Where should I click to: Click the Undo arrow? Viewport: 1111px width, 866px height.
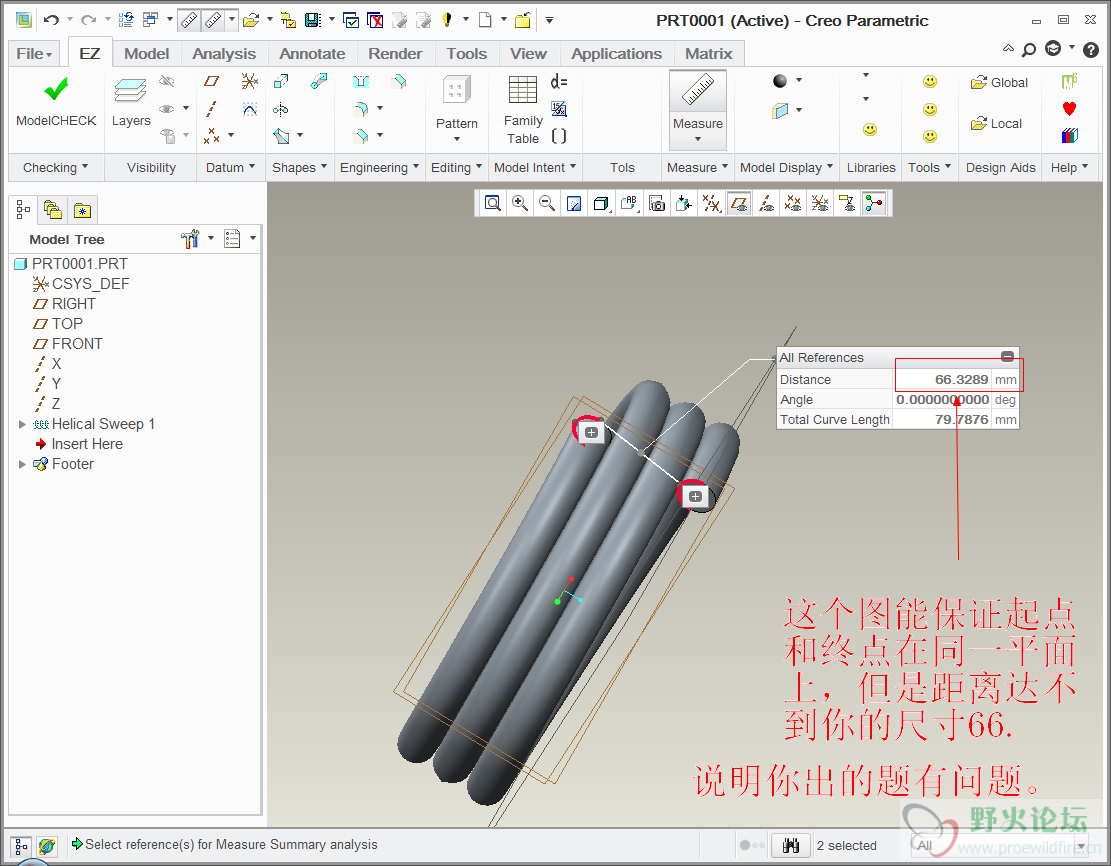(51, 20)
